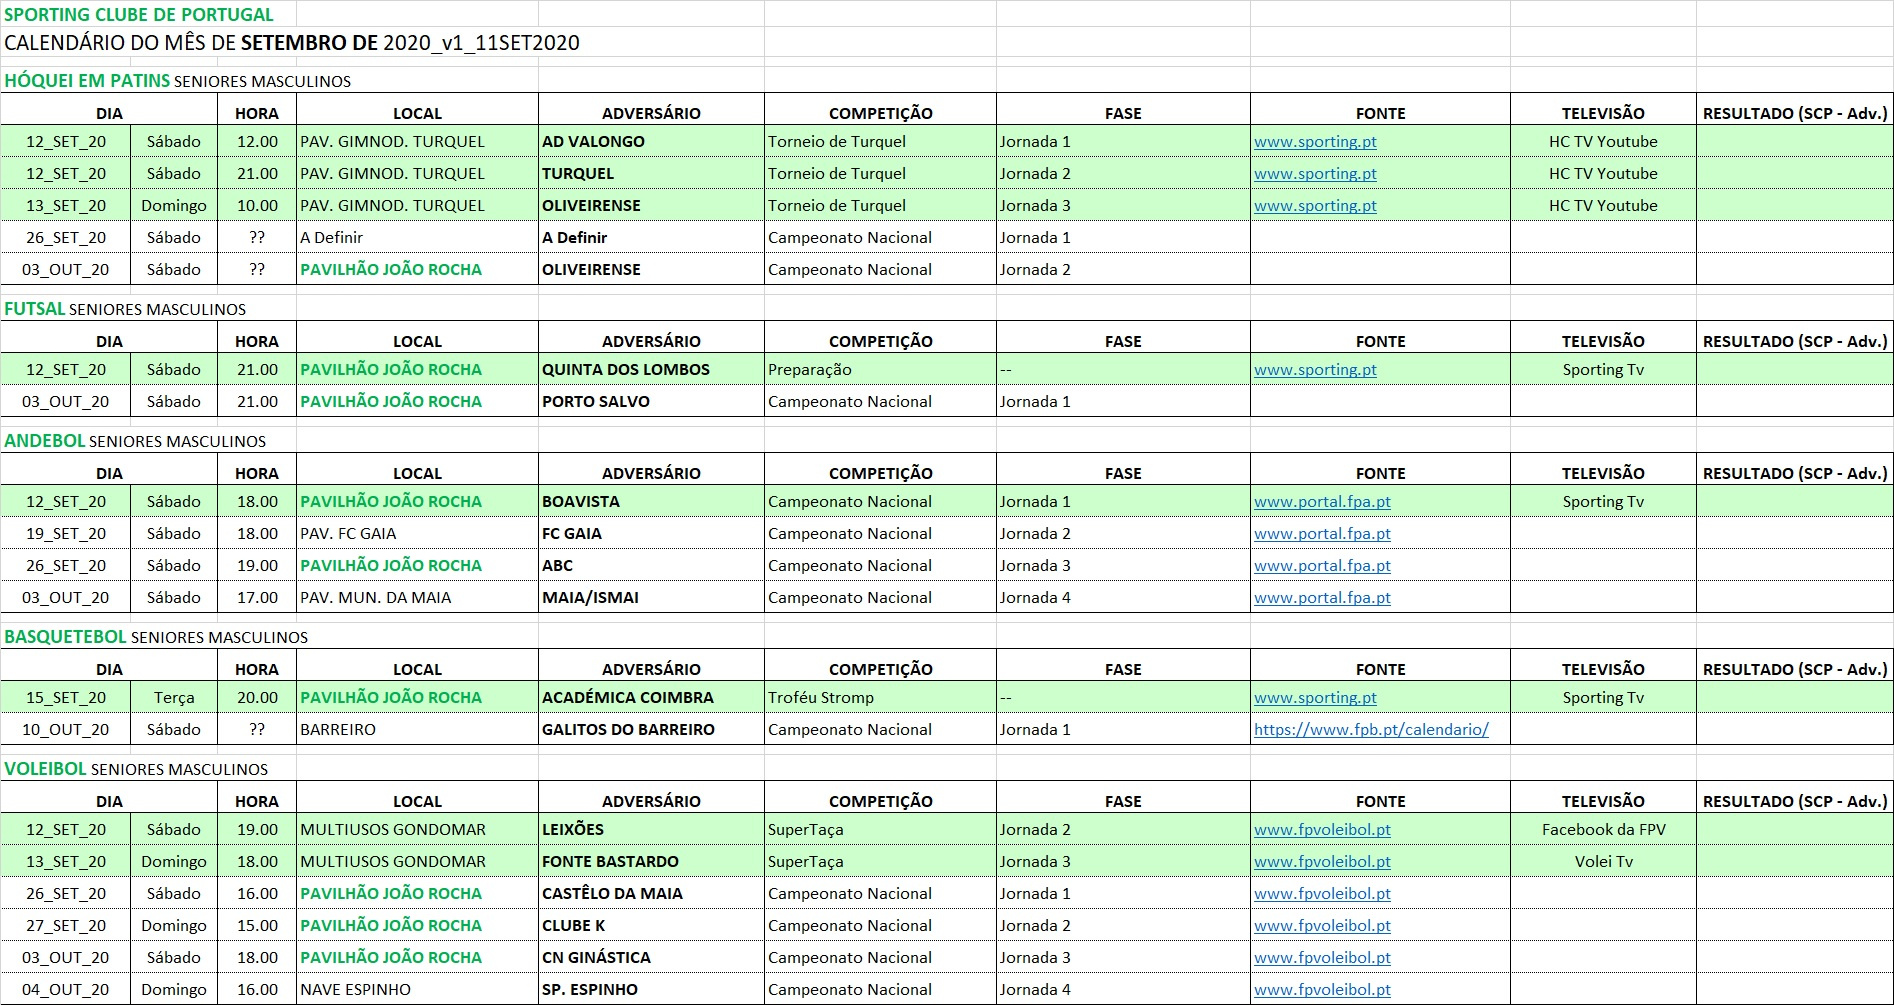Open www.fpvoleibol.pt link in CN GINÁSTICA row
The width and height of the screenshot is (1894, 1005).
pyautogui.click(x=1322, y=958)
